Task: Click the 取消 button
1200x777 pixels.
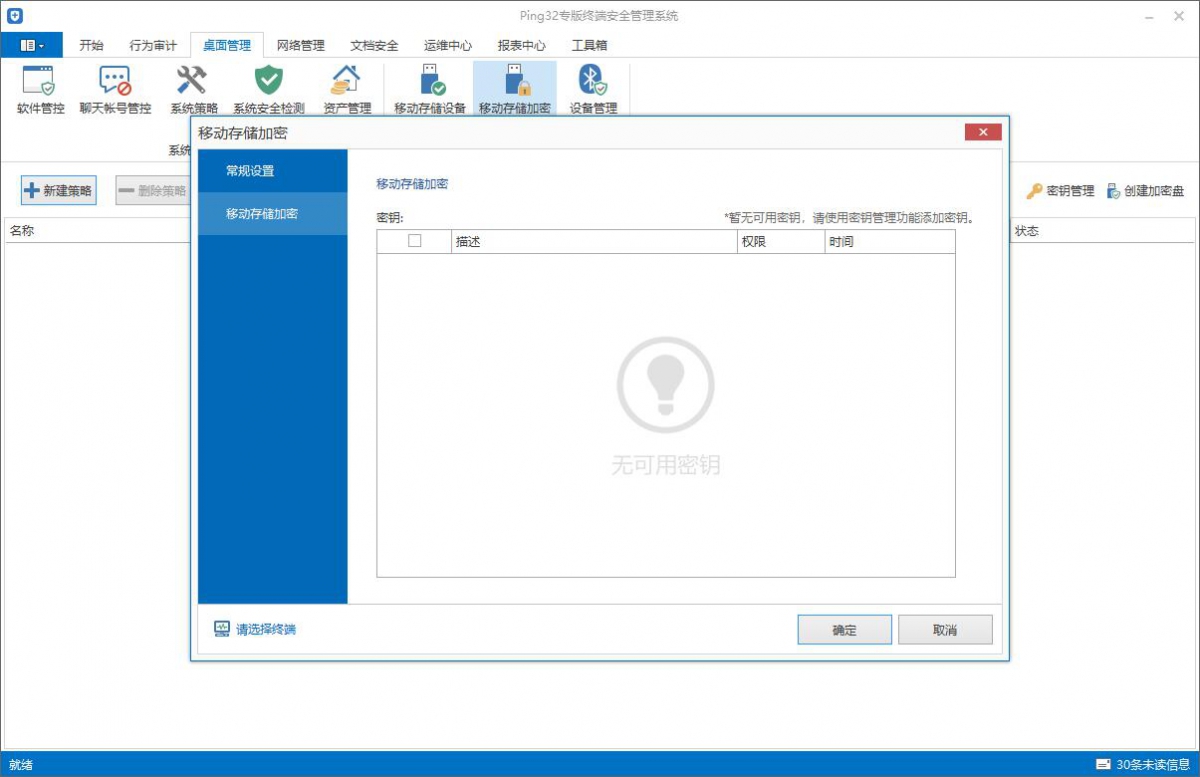Action: pyautogui.click(x=945, y=630)
